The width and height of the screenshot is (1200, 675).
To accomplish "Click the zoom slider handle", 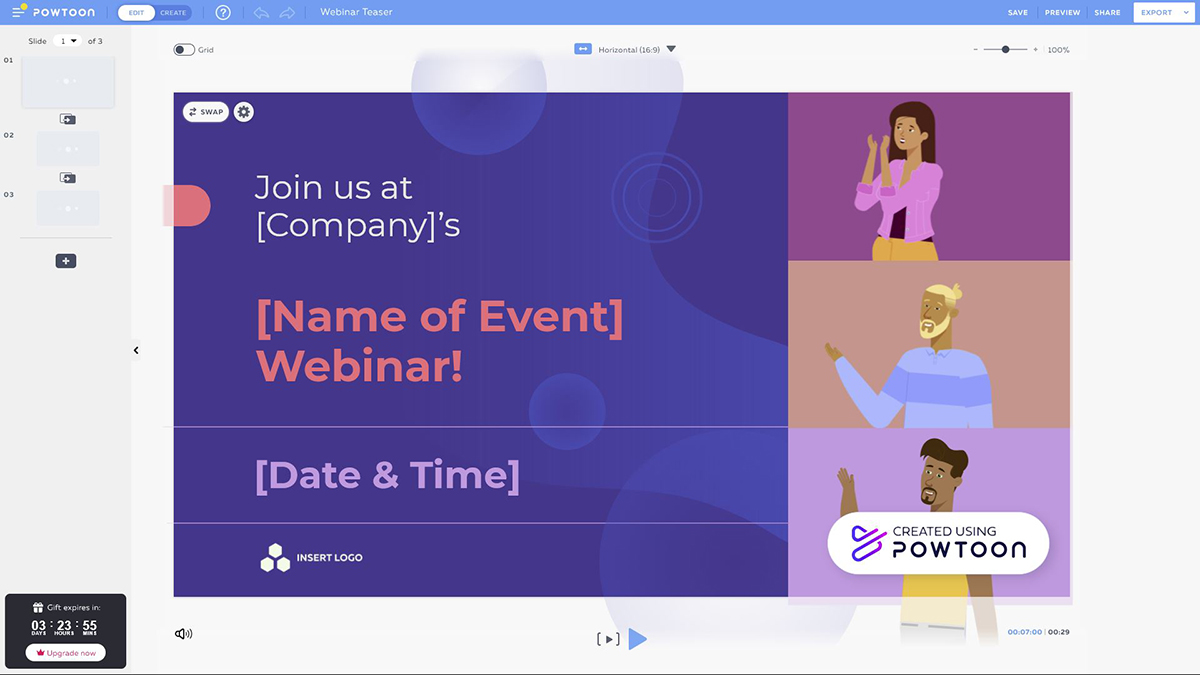I will [1005, 49].
